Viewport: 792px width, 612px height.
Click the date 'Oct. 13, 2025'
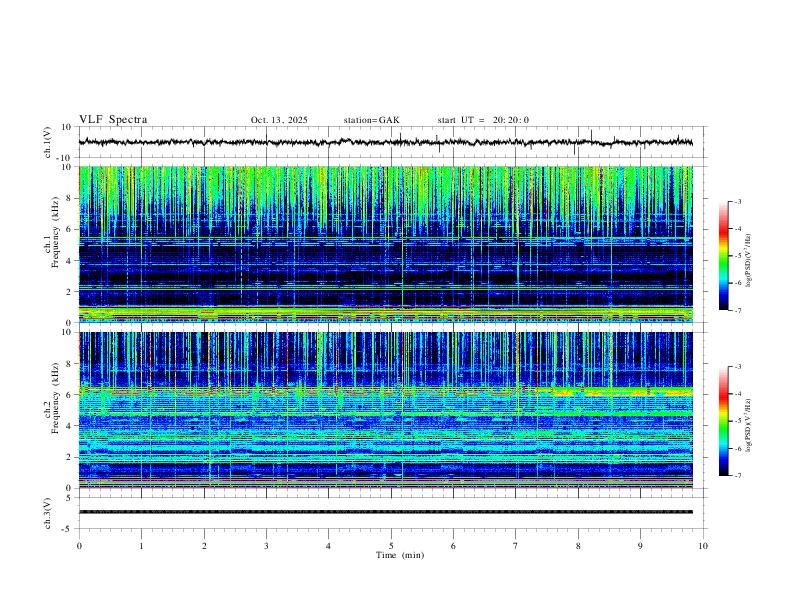(x=279, y=120)
